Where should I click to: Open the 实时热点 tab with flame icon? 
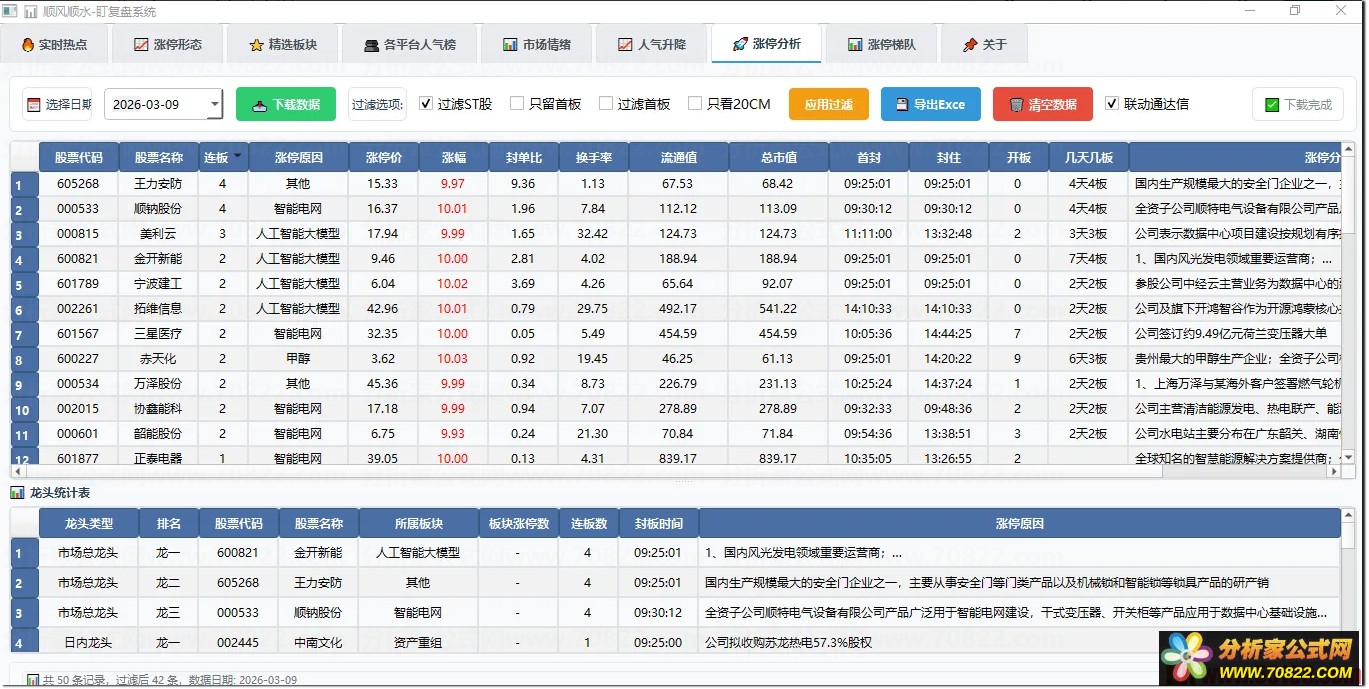pos(54,45)
